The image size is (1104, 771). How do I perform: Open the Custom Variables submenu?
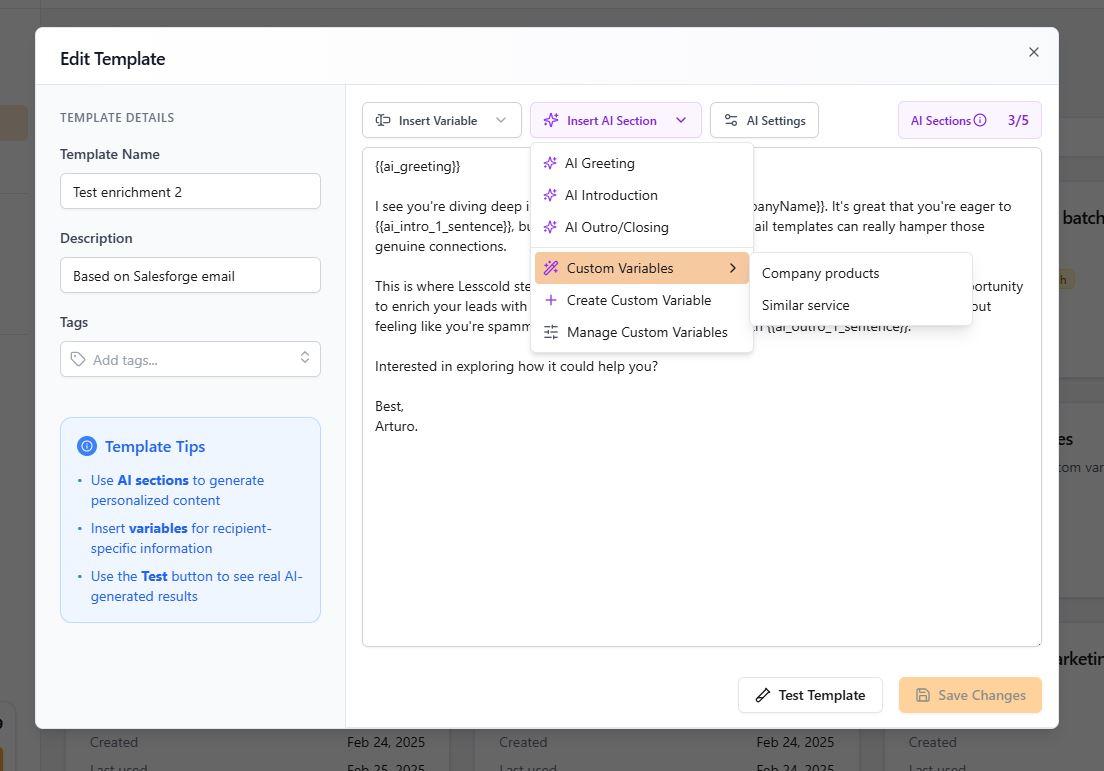coord(641,268)
